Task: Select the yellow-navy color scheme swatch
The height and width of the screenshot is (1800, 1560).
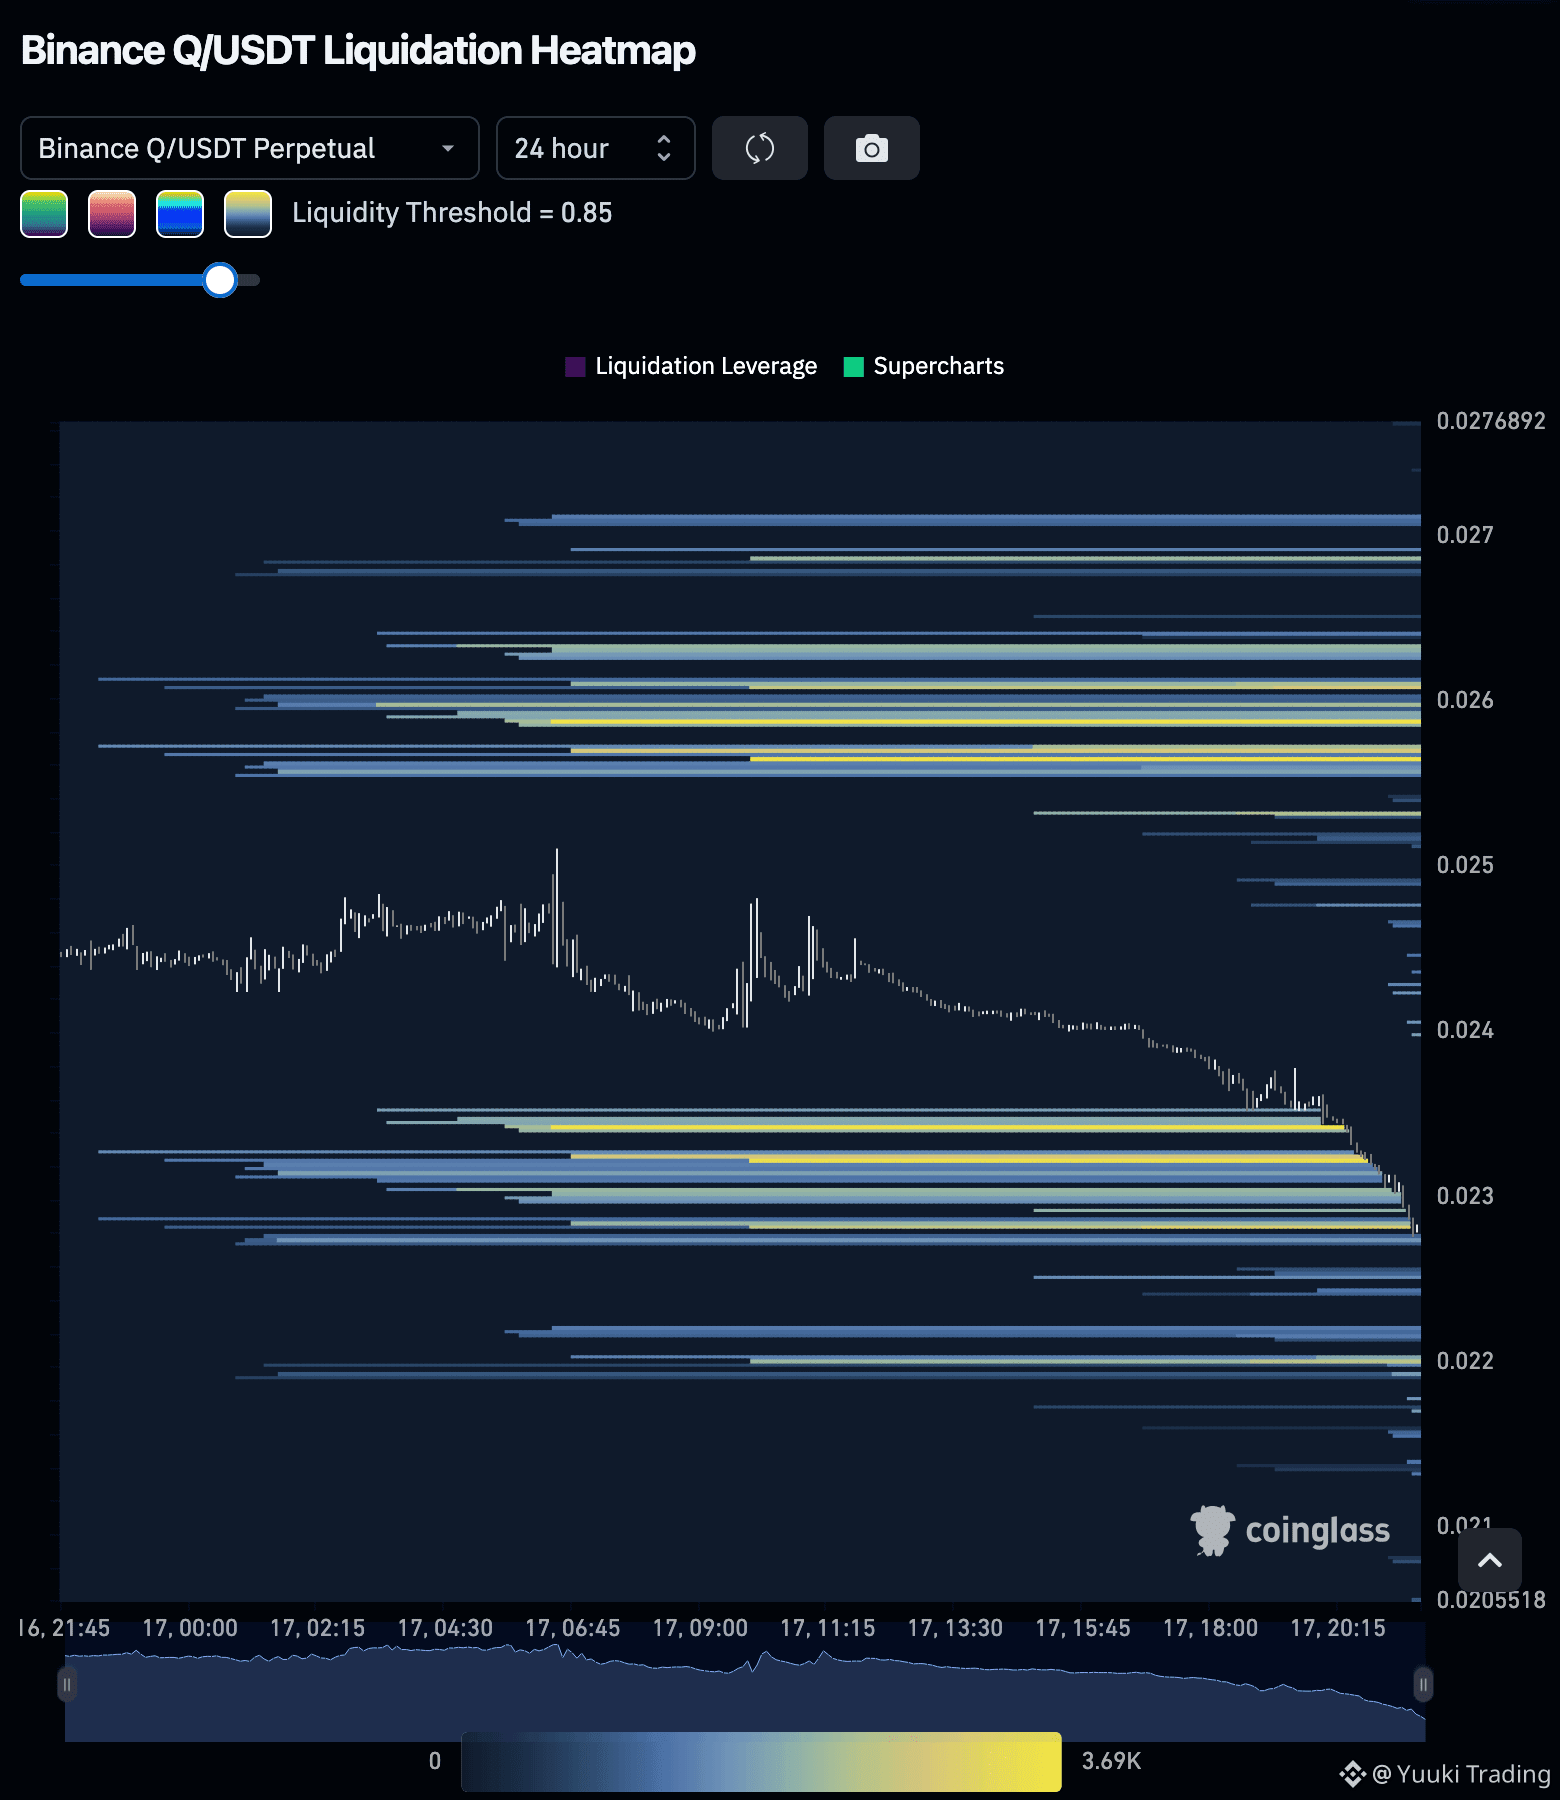Action: point(248,214)
